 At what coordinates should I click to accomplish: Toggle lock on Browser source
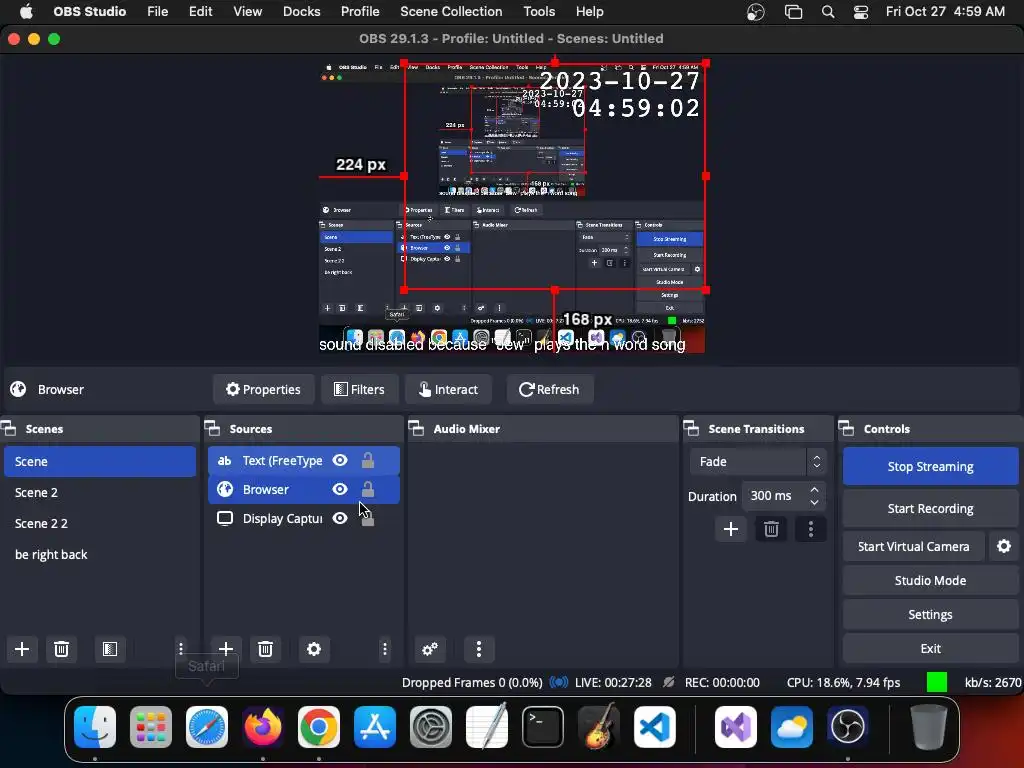coord(368,489)
